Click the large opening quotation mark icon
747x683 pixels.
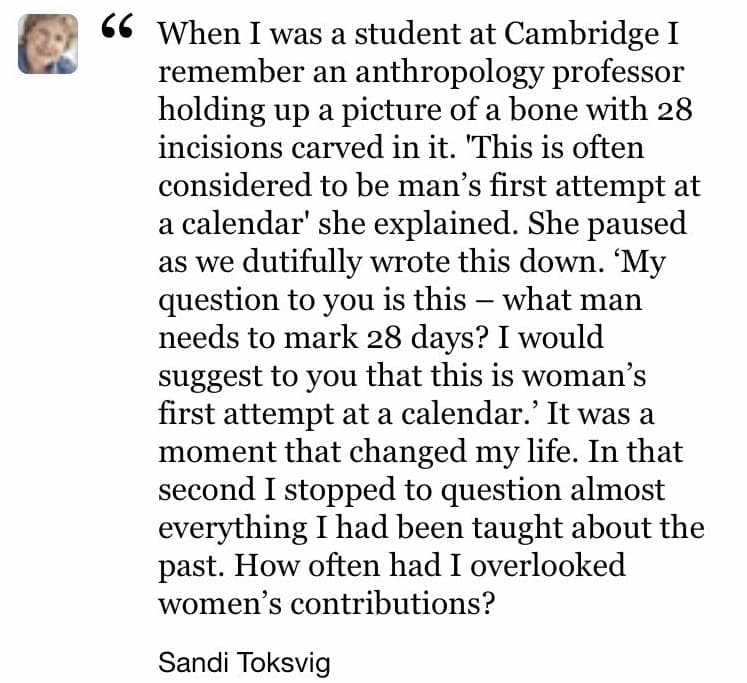(x=117, y=26)
